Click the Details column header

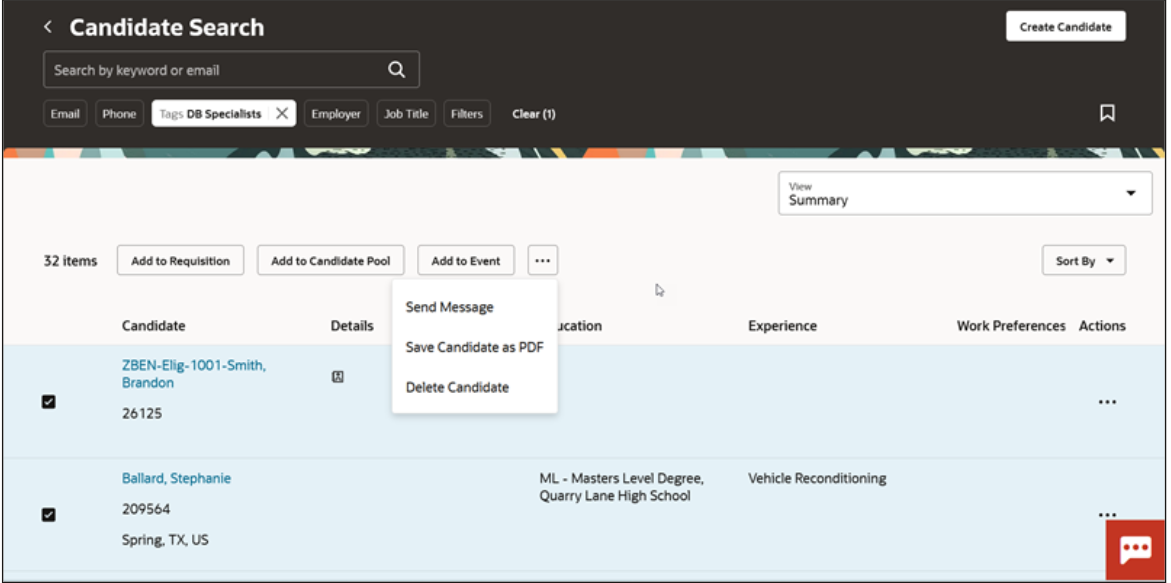click(352, 325)
